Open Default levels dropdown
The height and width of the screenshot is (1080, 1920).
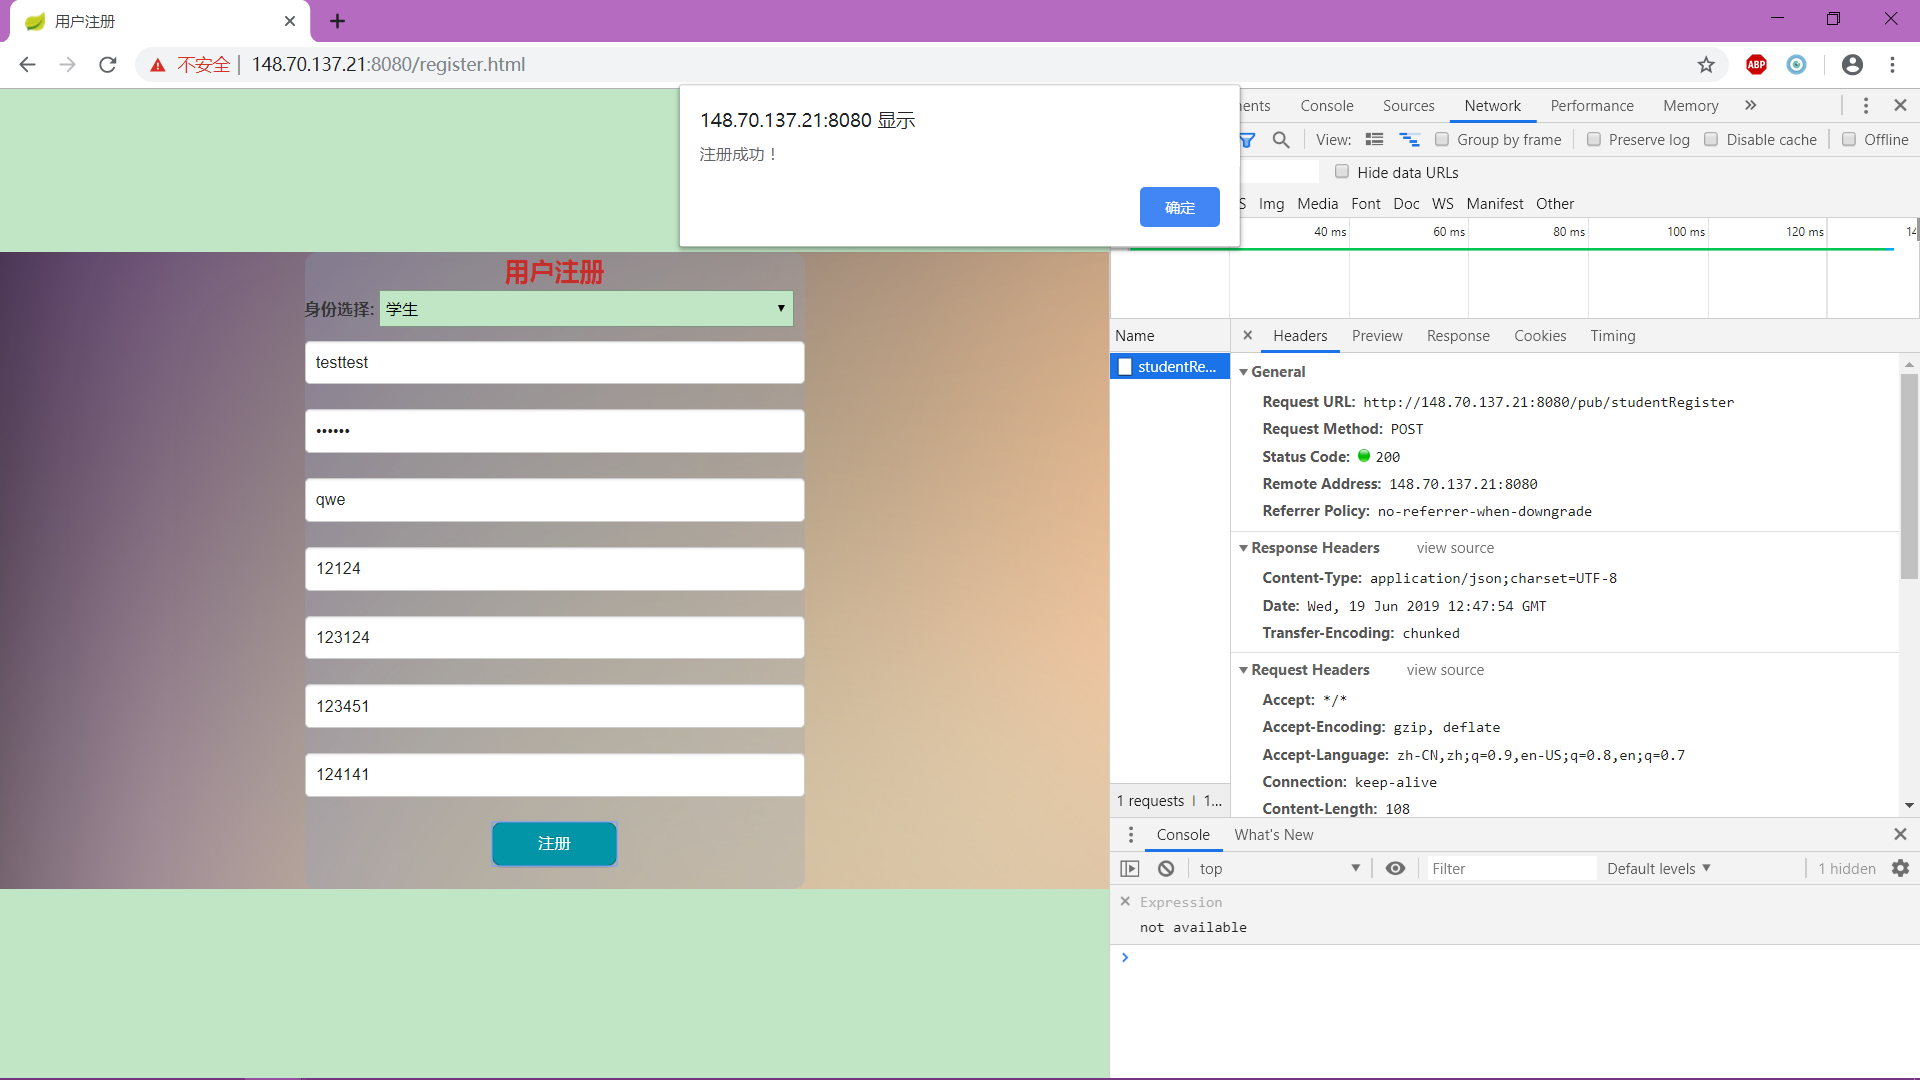(x=1658, y=868)
